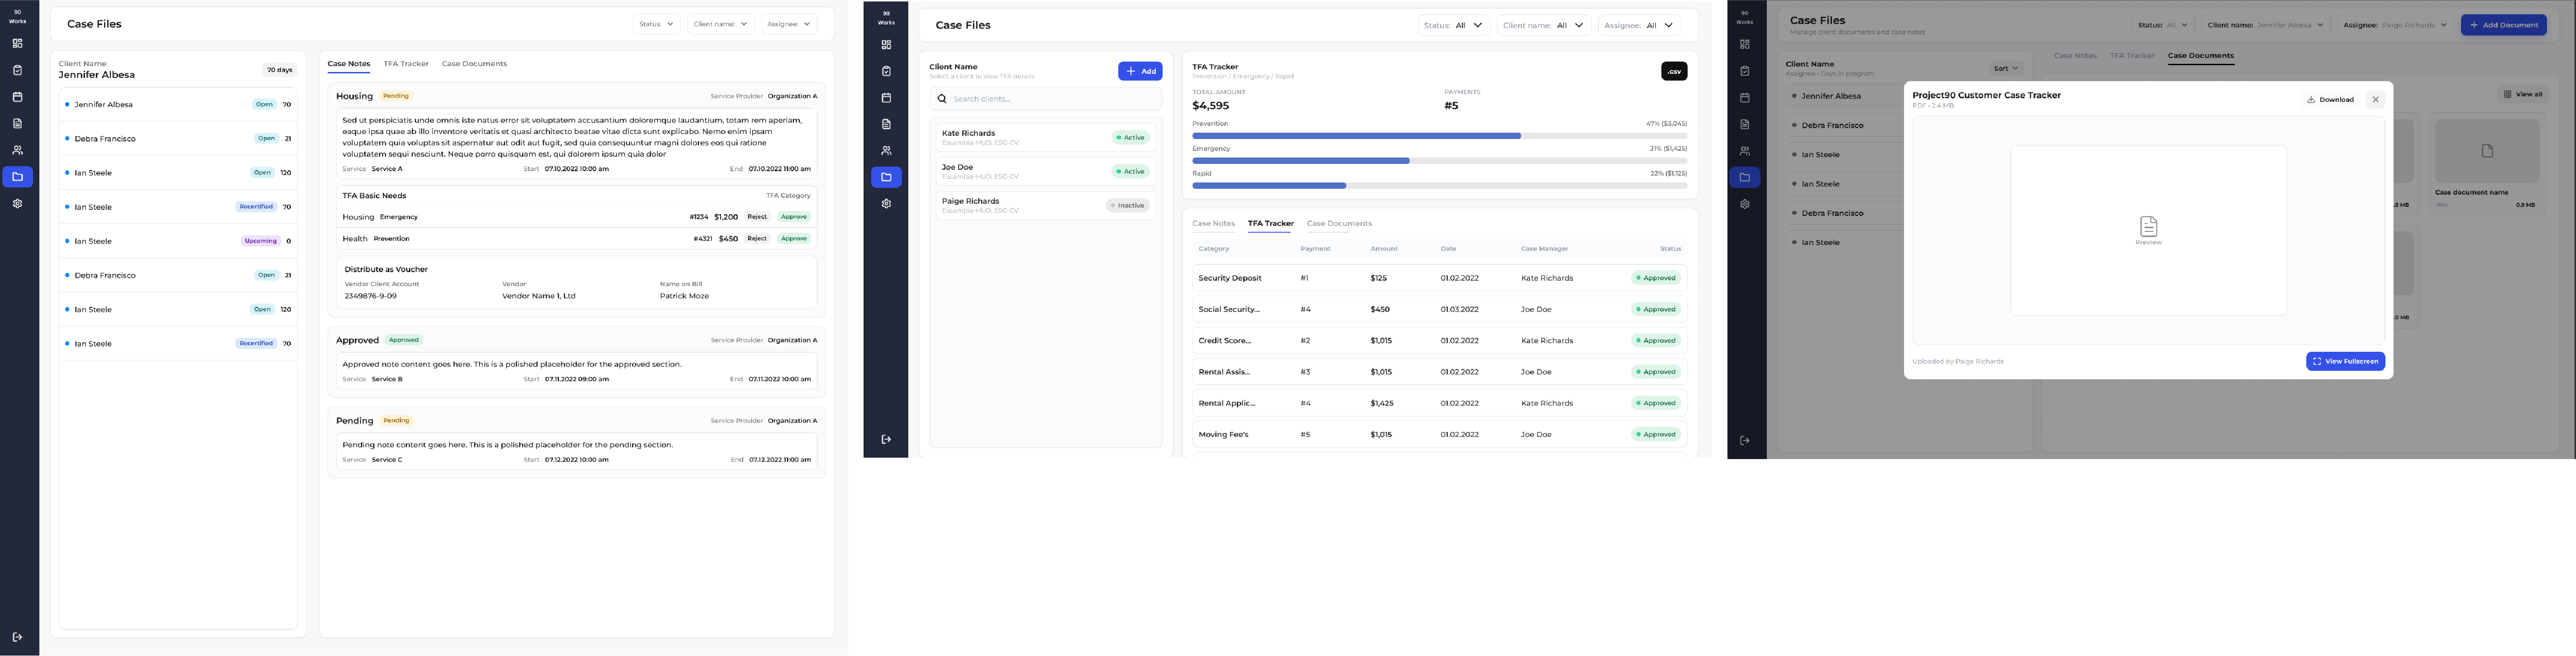Switch to Case Documents tab in left screen

point(474,64)
